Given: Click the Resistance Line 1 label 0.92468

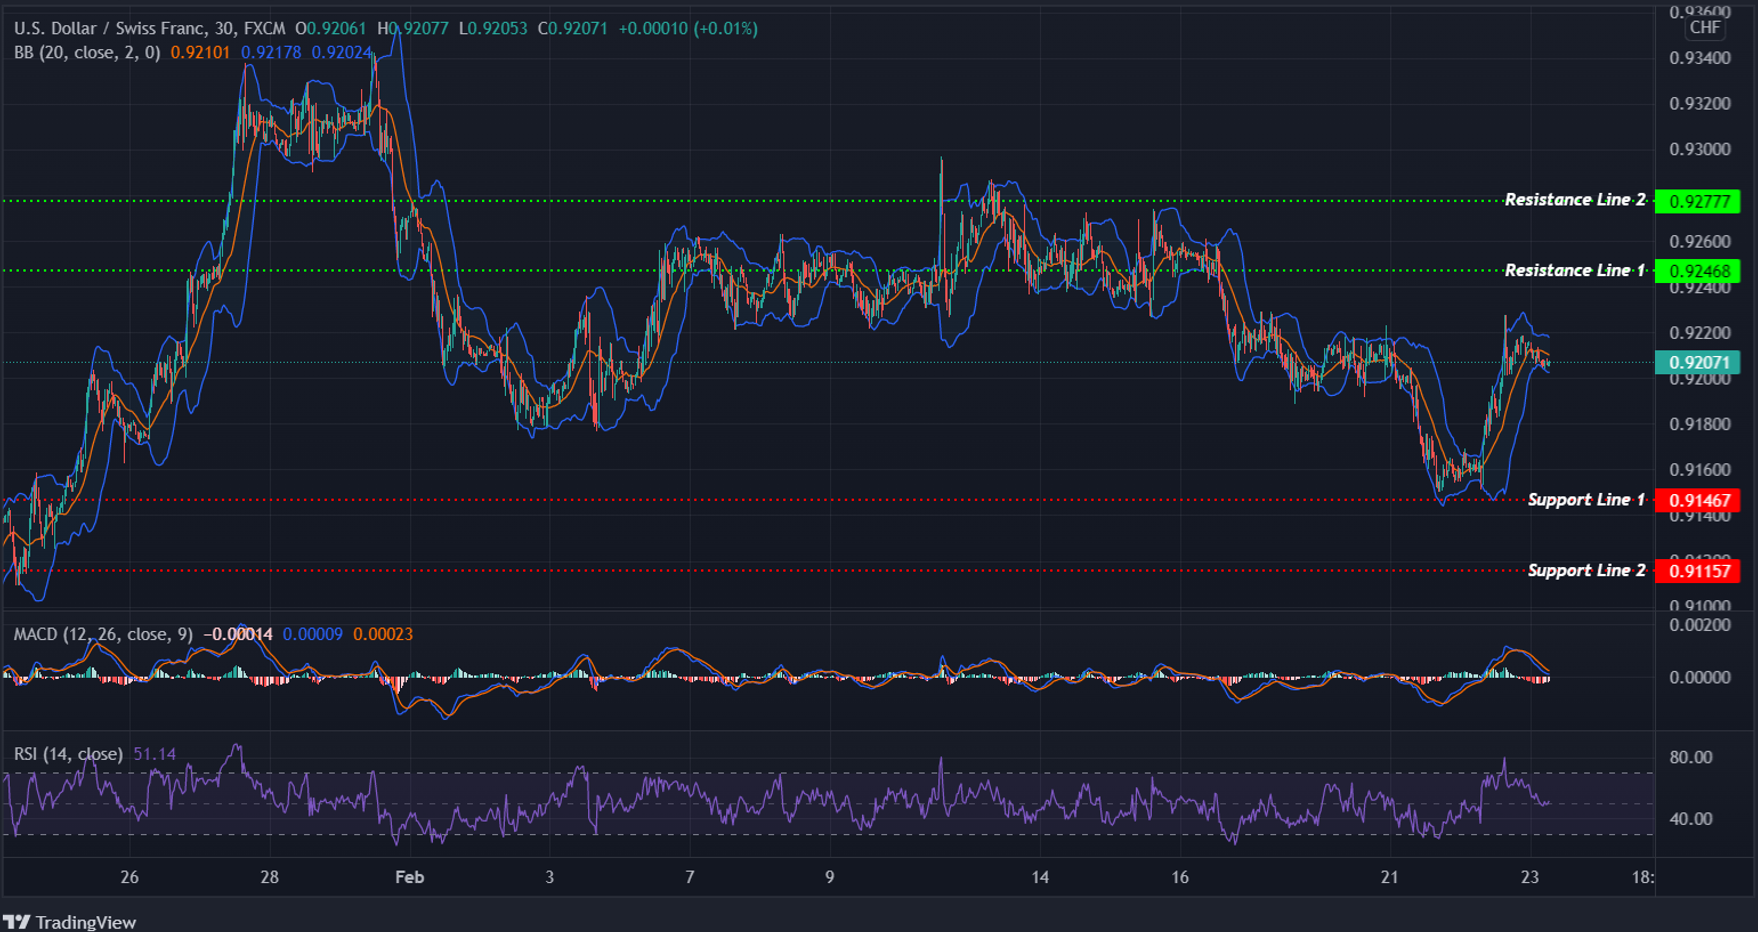Looking at the screenshot, I should [x=1697, y=270].
